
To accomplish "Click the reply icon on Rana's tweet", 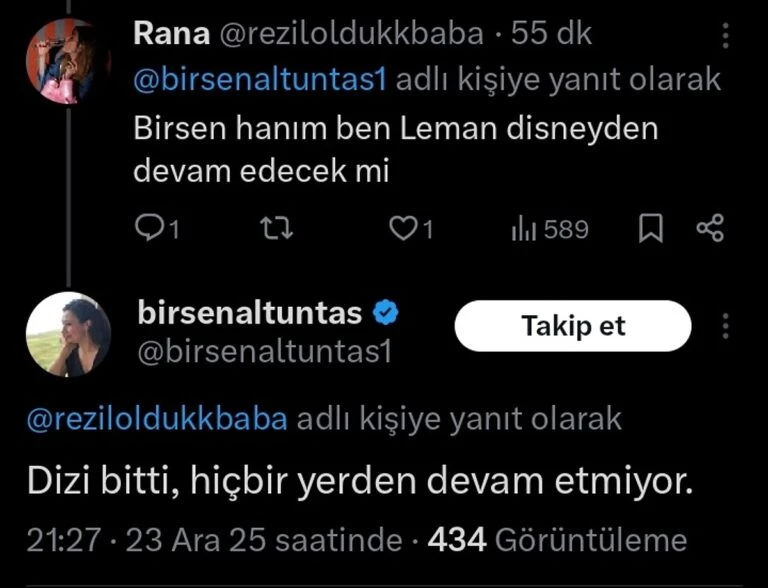I will click(150, 230).
